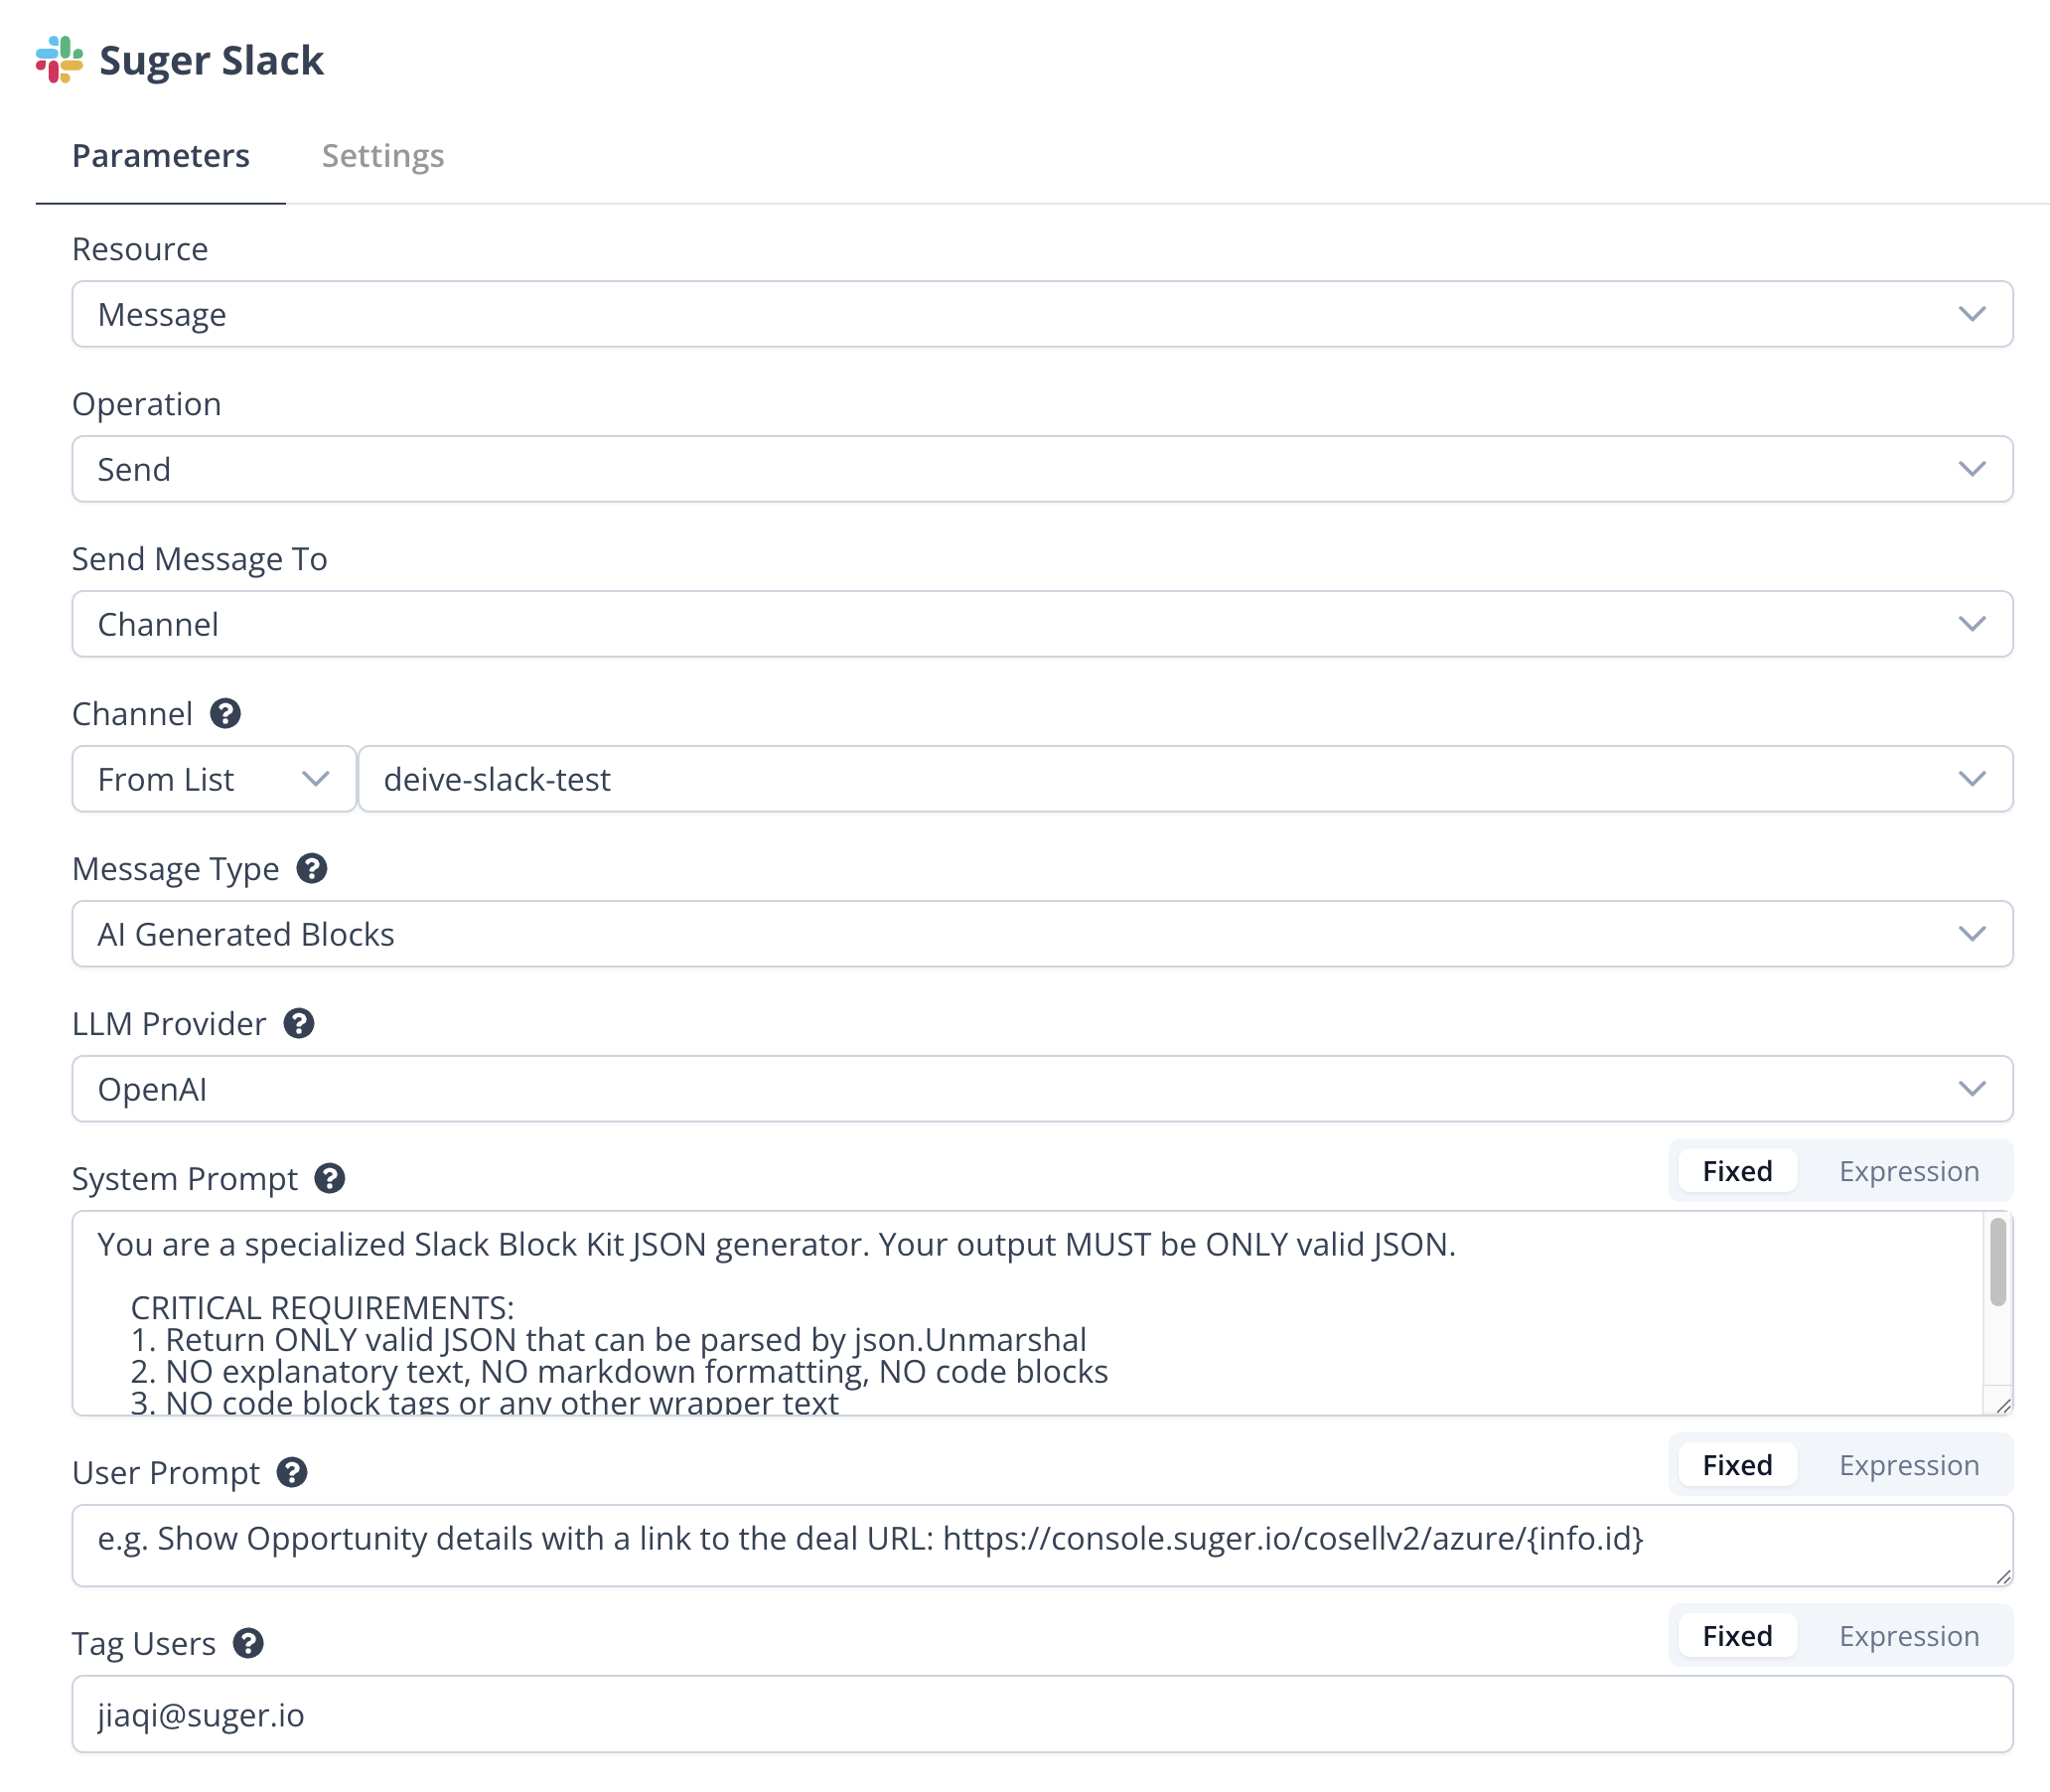This screenshot has height=1792, width=2050.
Task: Open the Resource dropdown showing Message
Action: 1041,314
